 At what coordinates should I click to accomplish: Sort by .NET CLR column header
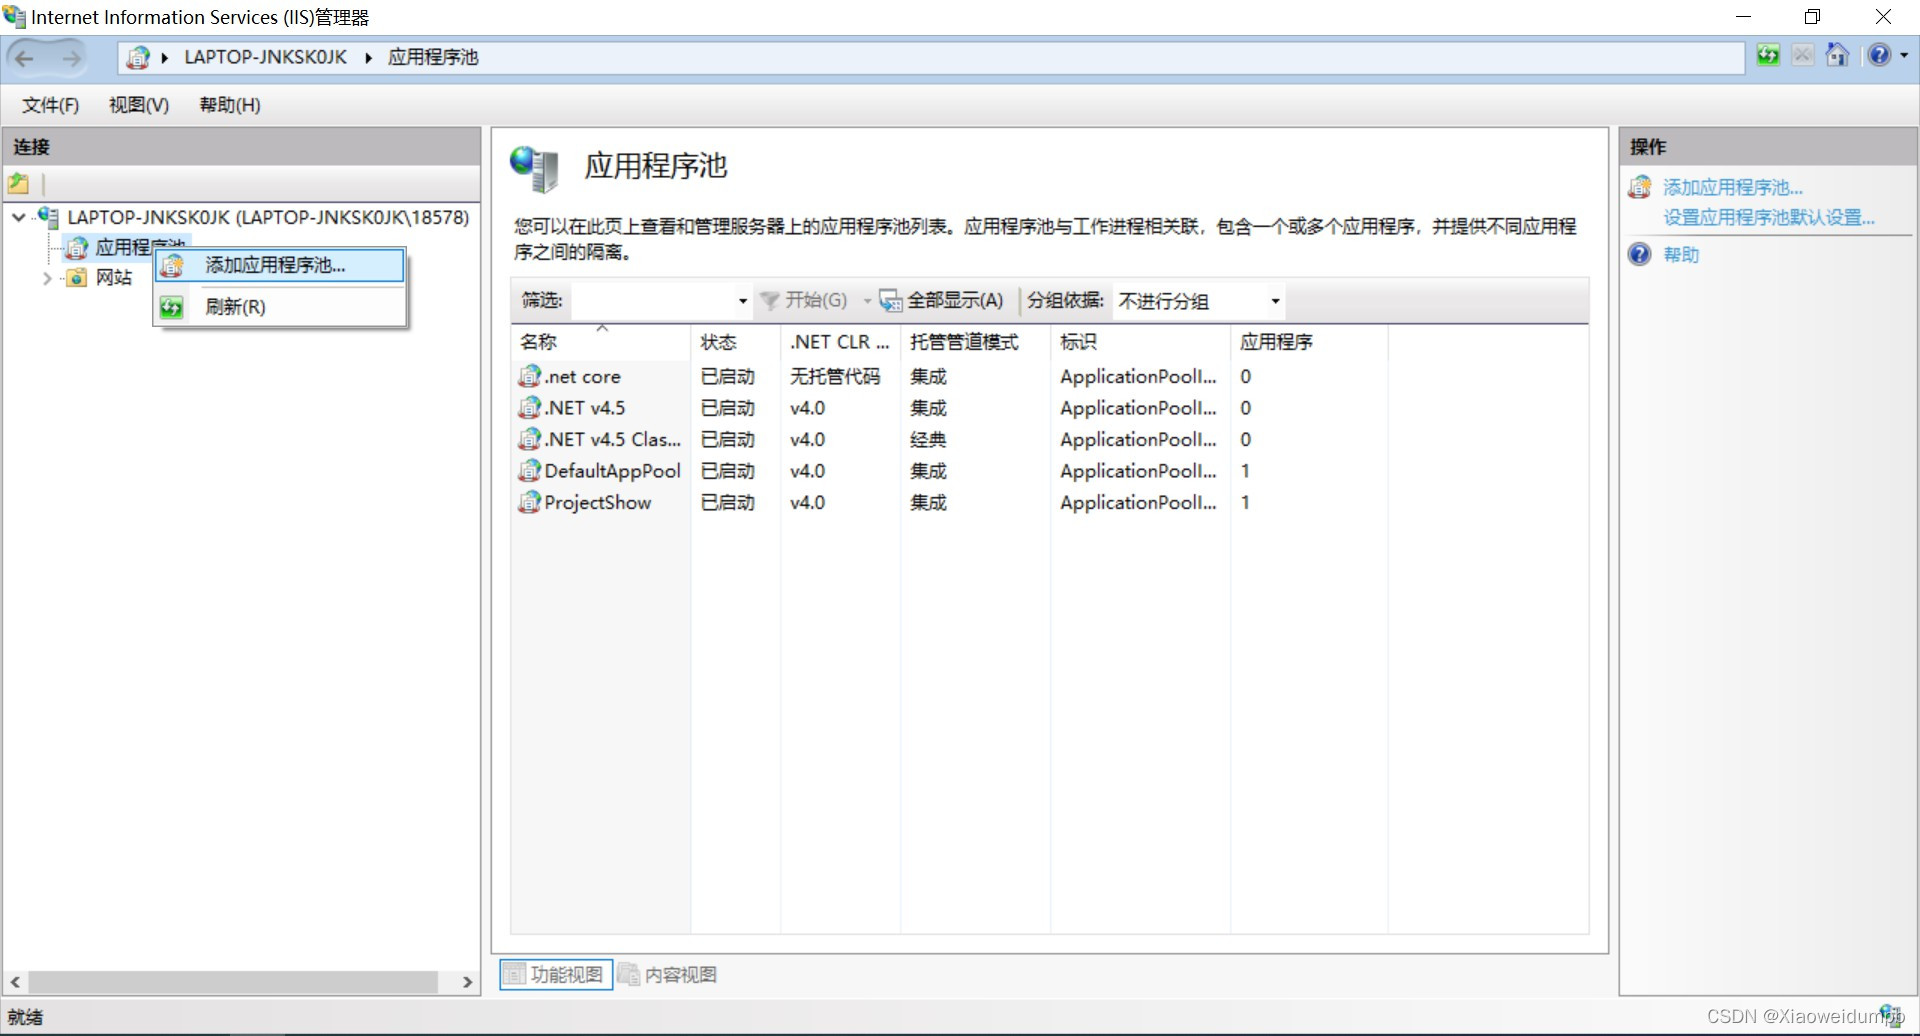point(840,342)
